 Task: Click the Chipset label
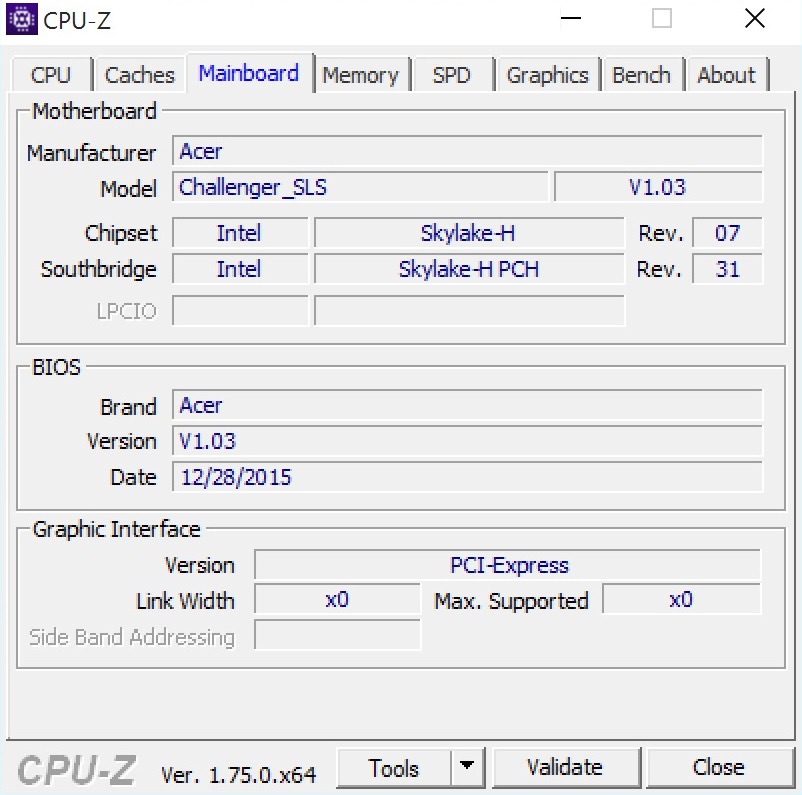point(121,233)
